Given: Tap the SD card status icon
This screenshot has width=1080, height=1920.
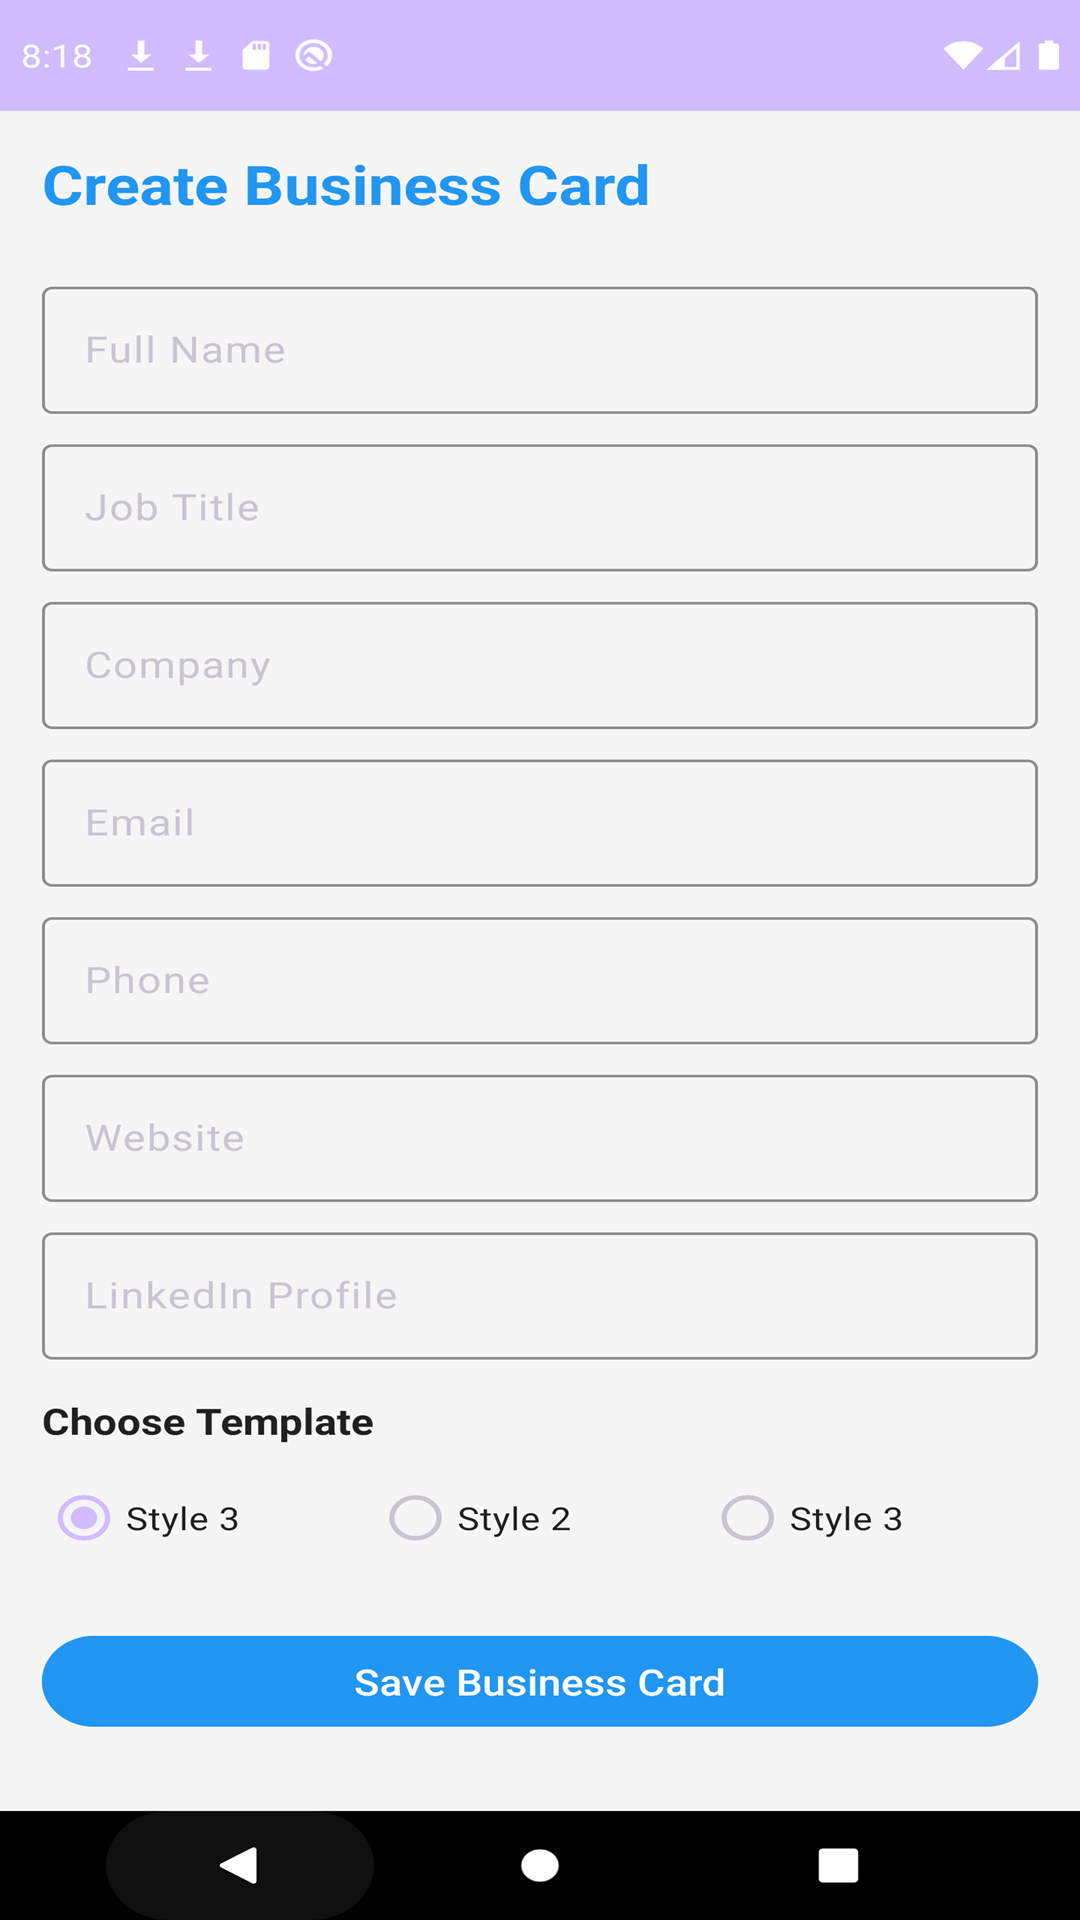Looking at the screenshot, I should point(256,56).
